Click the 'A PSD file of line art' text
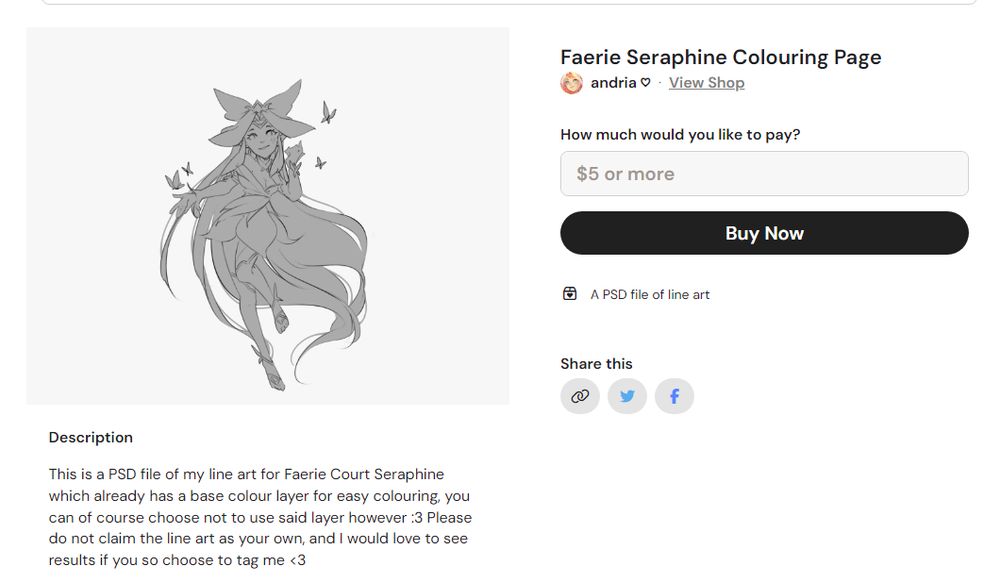The width and height of the screenshot is (1000, 582). [650, 294]
